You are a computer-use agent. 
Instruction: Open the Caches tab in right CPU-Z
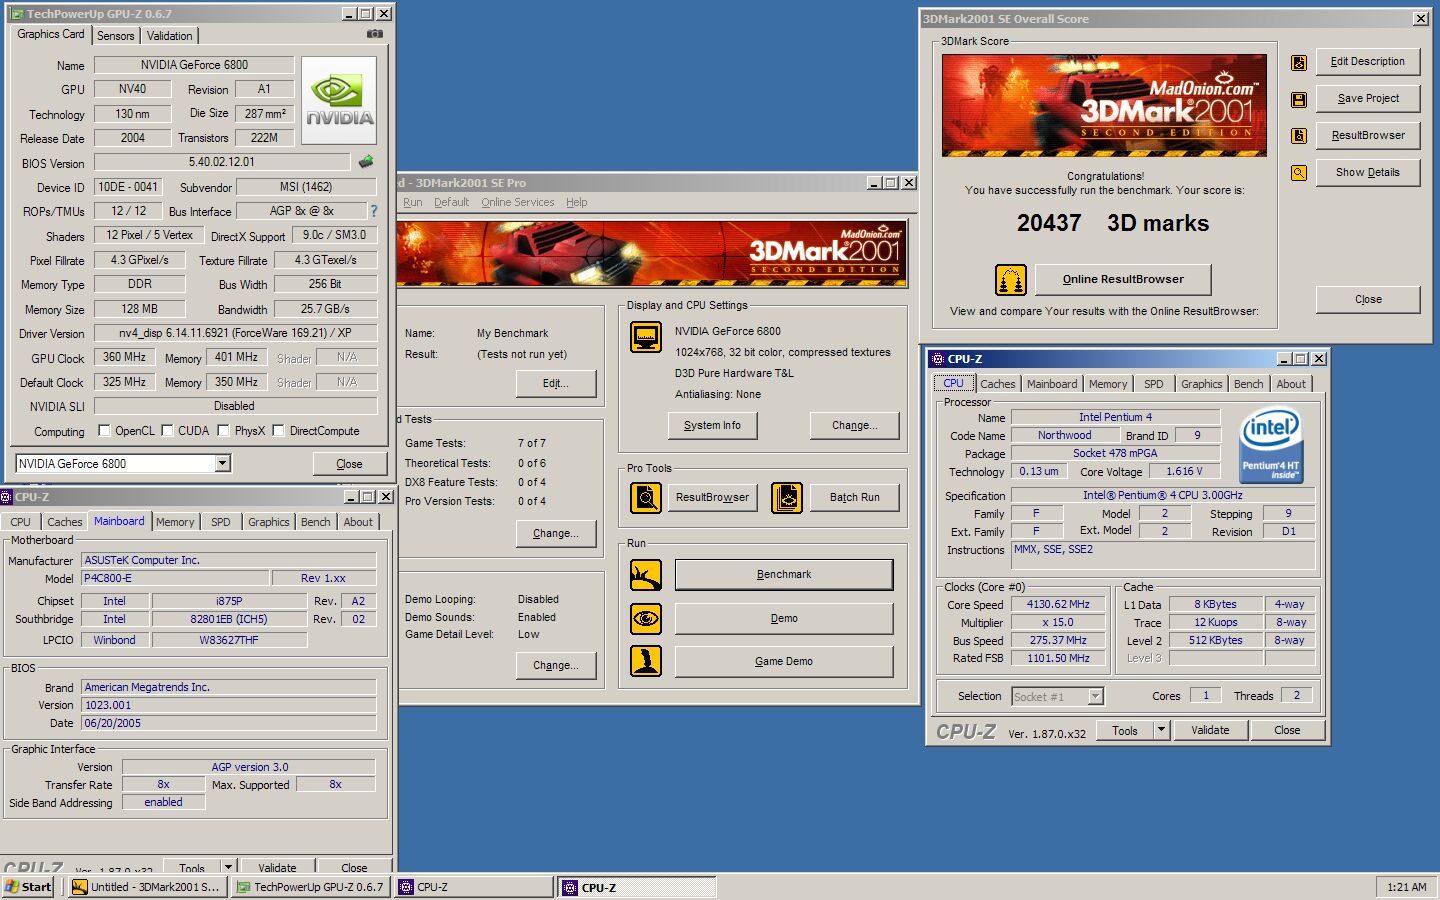coord(998,384)
